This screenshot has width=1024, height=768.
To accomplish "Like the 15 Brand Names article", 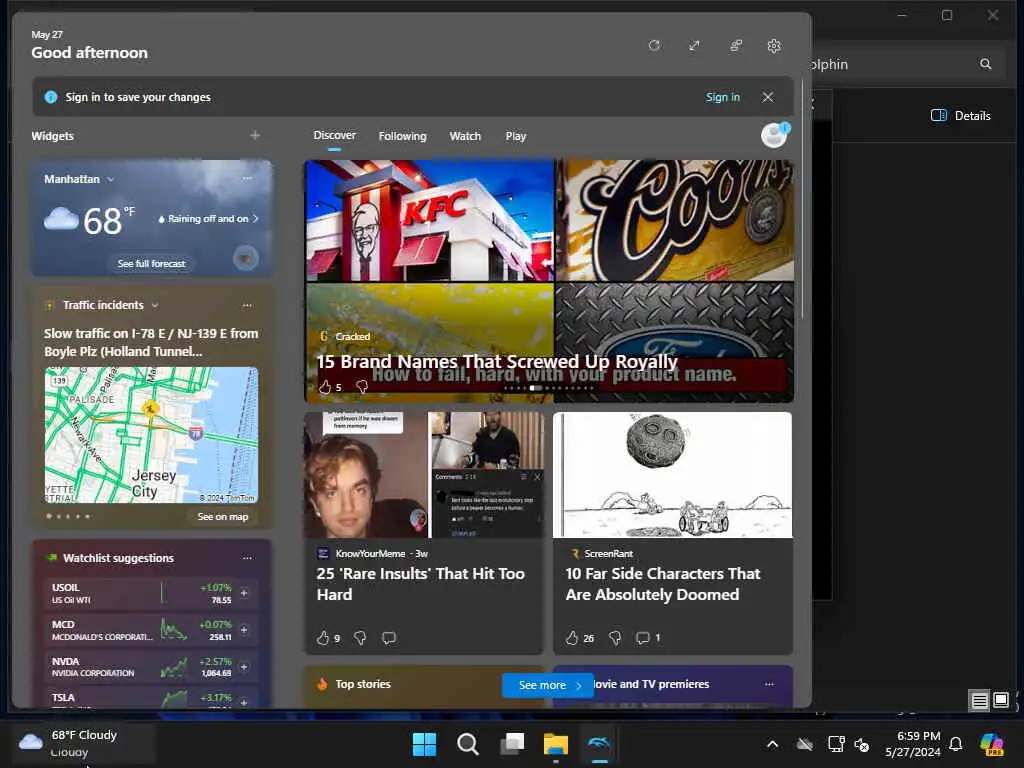I will pyautogui.click(x=325, y=387).
